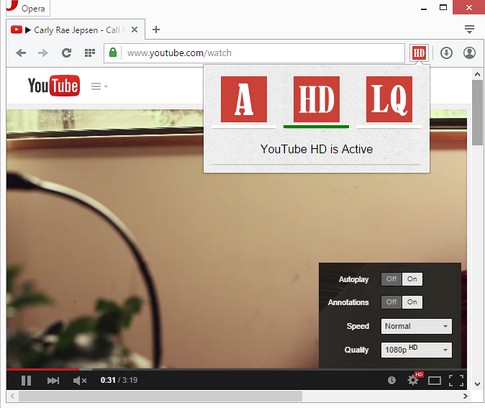Open the user account icon
The height and width of the screenshot is (408, 485).
[469, 53]
